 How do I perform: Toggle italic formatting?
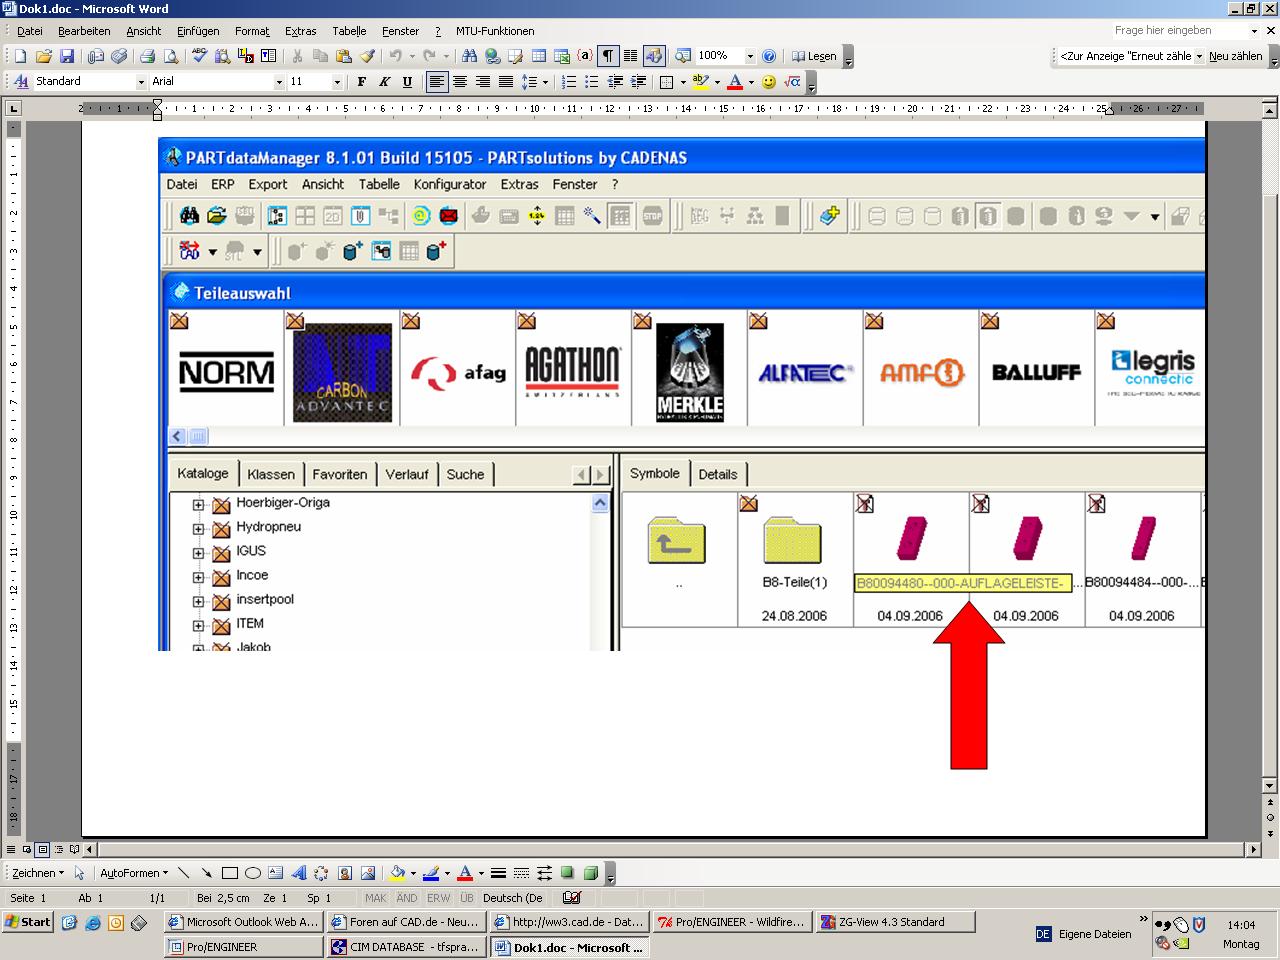pyautogui.click(x=384, y=82)
